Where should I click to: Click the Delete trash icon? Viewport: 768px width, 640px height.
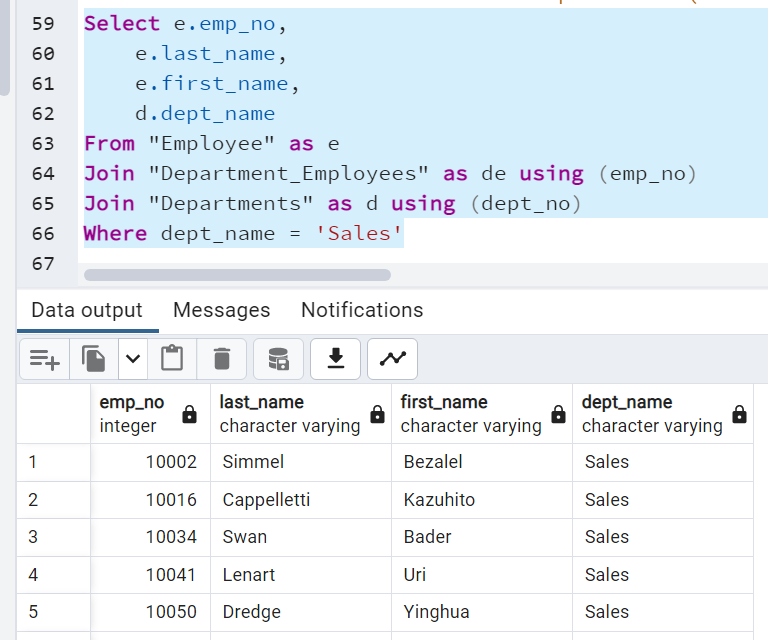[221, 359]
